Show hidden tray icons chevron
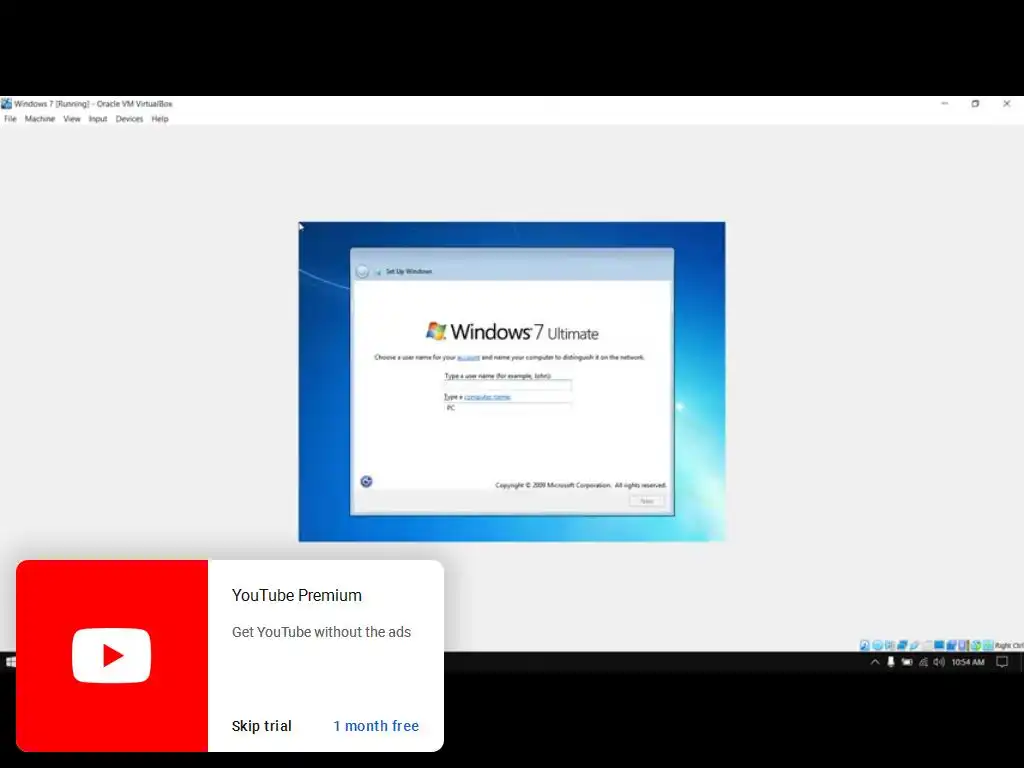 tap(875, 662)
